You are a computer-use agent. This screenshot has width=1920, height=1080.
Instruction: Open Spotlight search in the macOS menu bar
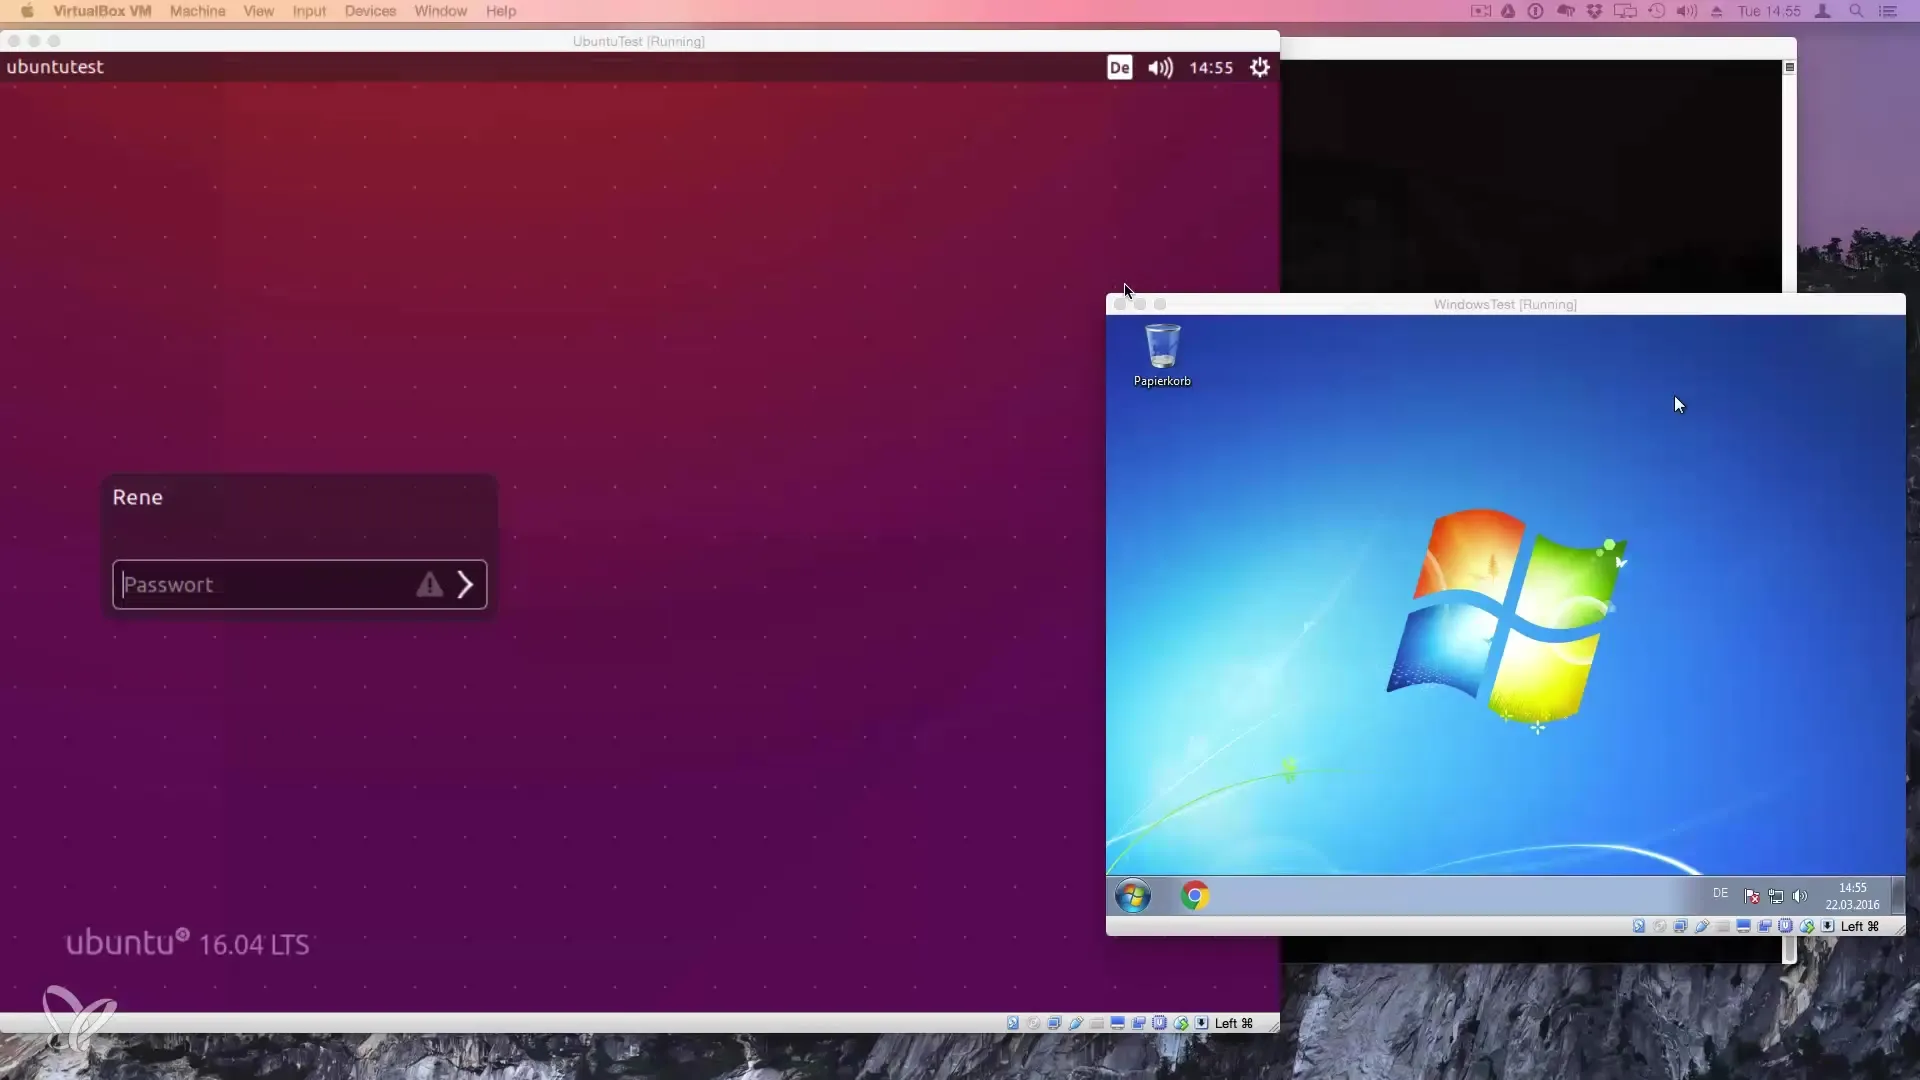[1857, 11]
